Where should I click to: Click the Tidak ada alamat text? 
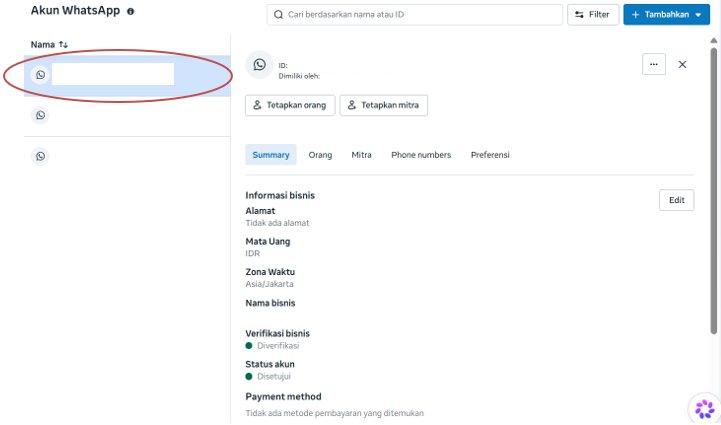(277, 223)
